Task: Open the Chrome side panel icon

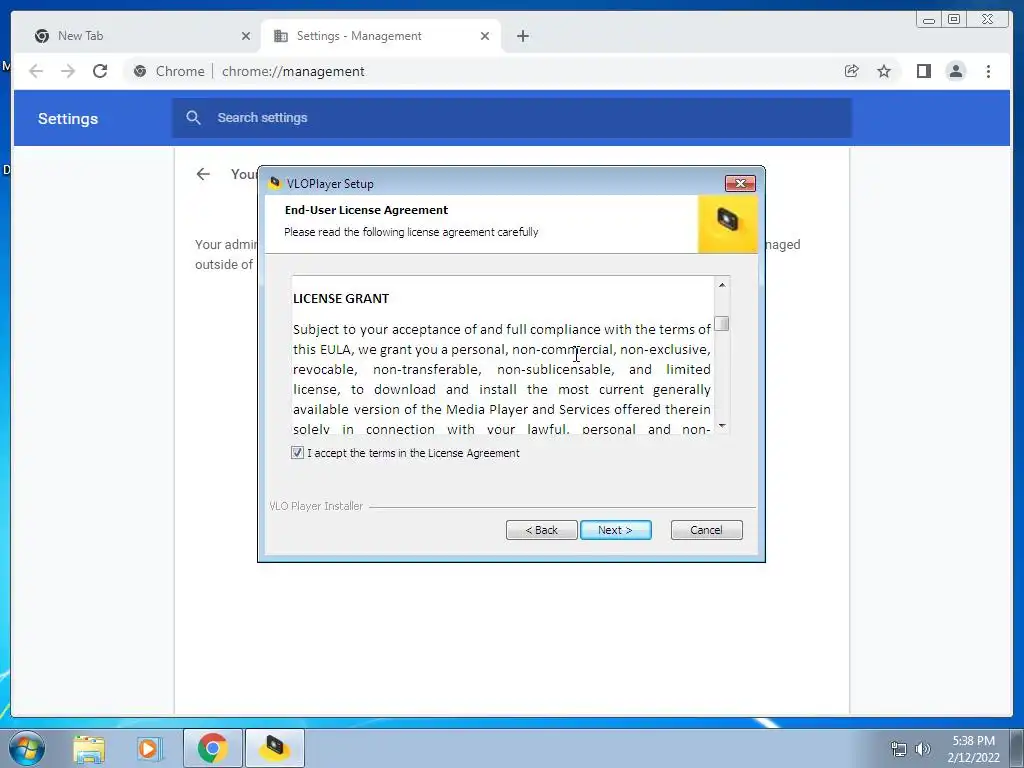Action: [x=923, y=71]
